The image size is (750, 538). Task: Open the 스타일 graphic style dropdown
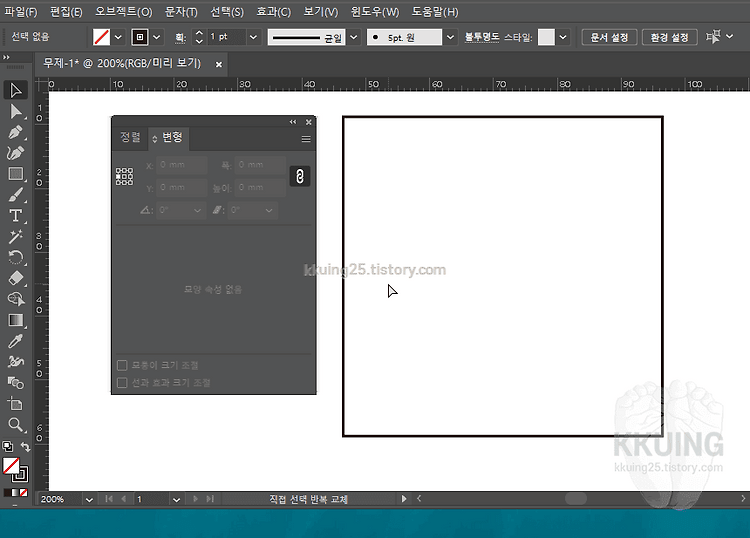[x=563, y=37]
